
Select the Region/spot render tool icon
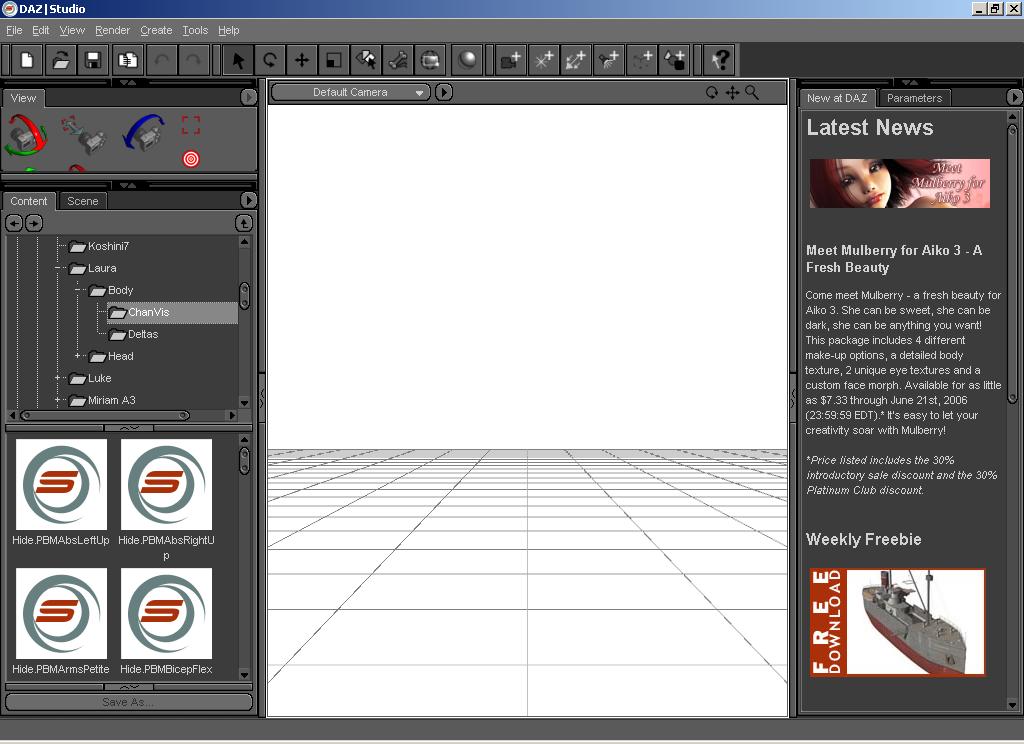[x=430, y=60]
